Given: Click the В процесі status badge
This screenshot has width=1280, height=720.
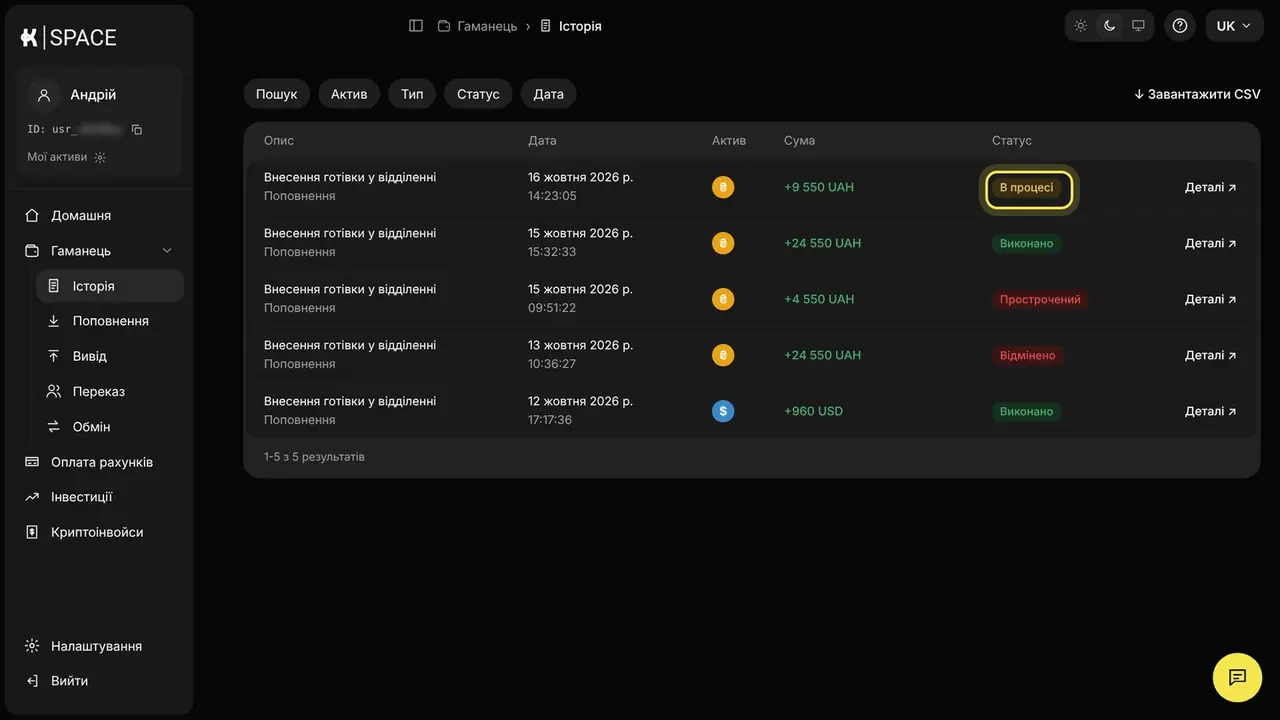Looking at the screenshot, I should [x=1027, y=188].
